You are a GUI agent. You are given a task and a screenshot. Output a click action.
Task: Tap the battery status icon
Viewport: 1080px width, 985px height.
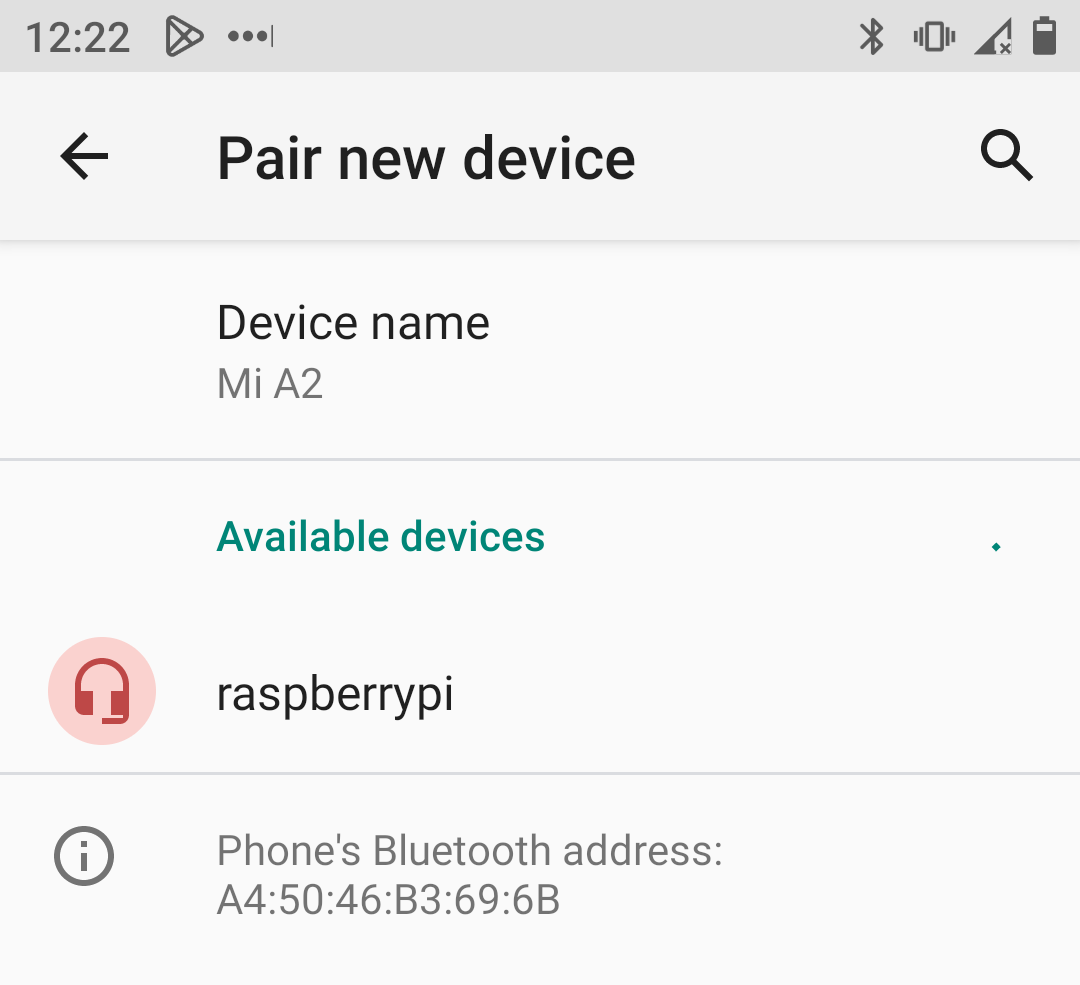point(1044,36)
